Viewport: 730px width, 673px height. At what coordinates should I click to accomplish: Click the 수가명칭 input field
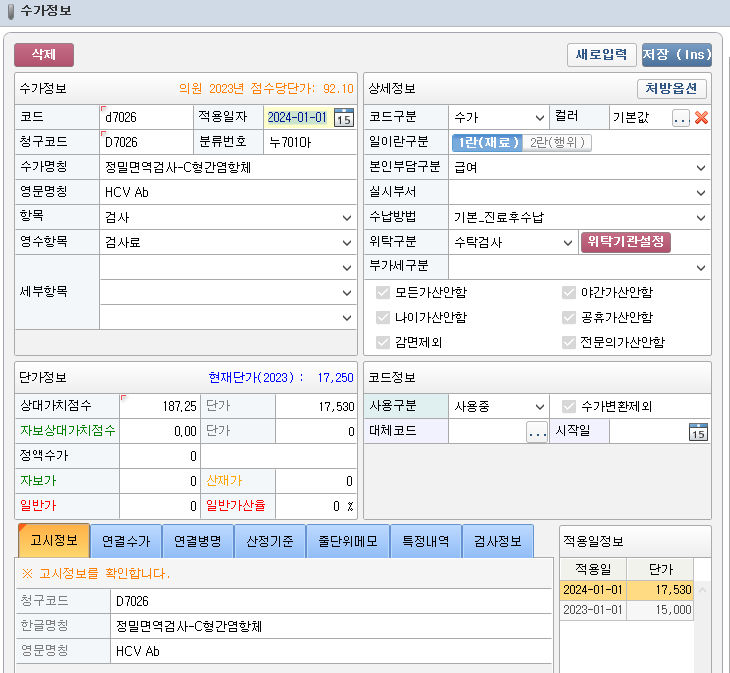[228, 167]
